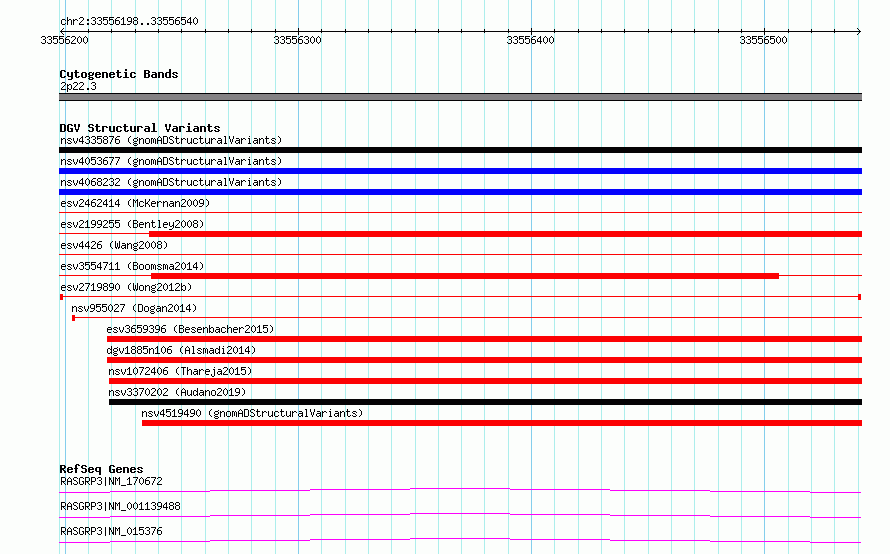This screenshot has width=890, height=554.
Task: Click the 33556300 ruler tick label
Action: point(297,40)
